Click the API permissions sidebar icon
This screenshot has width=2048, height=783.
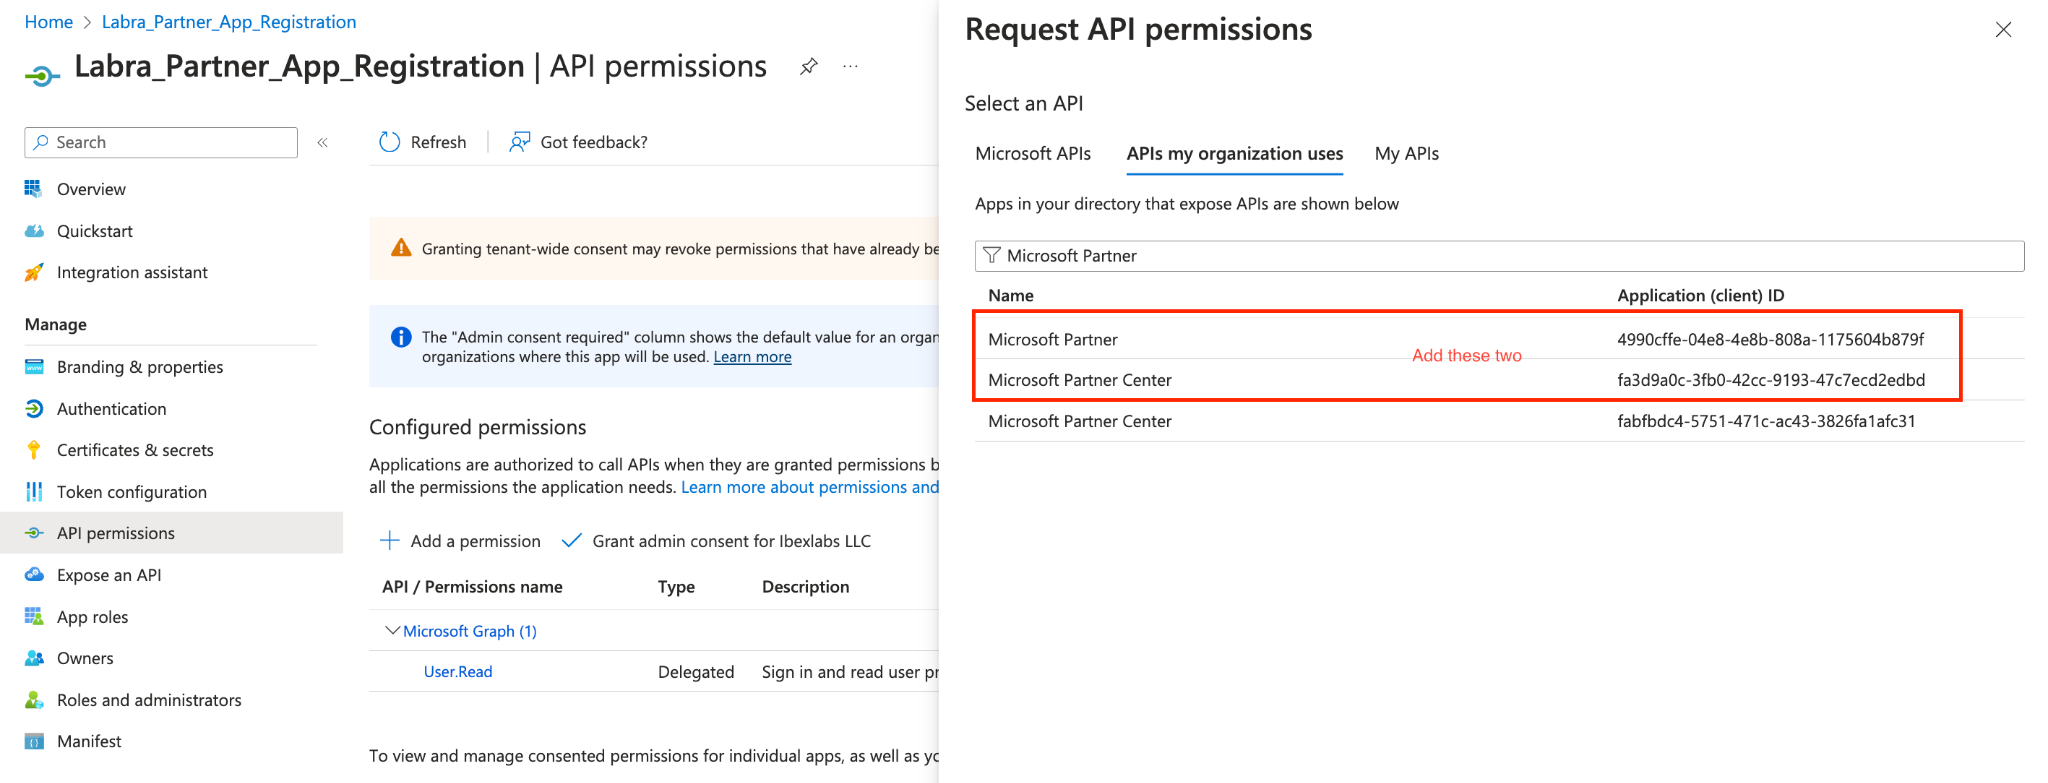[x=34, y=533]
